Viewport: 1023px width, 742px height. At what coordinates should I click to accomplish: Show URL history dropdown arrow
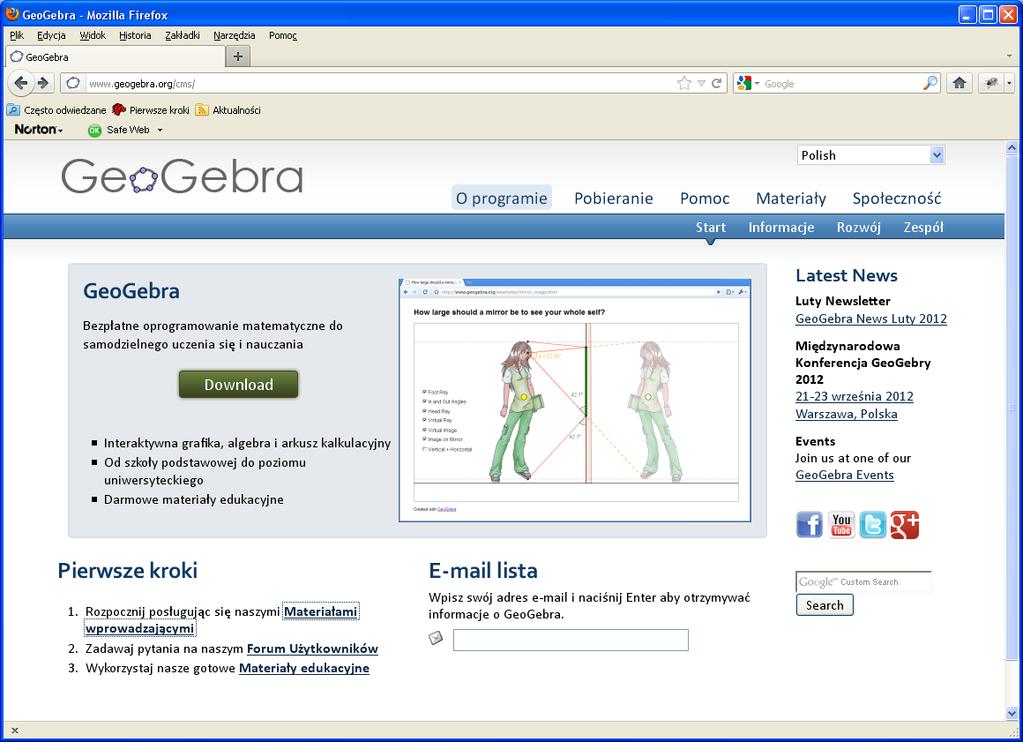pyautogui.click(x=701, y=83)
